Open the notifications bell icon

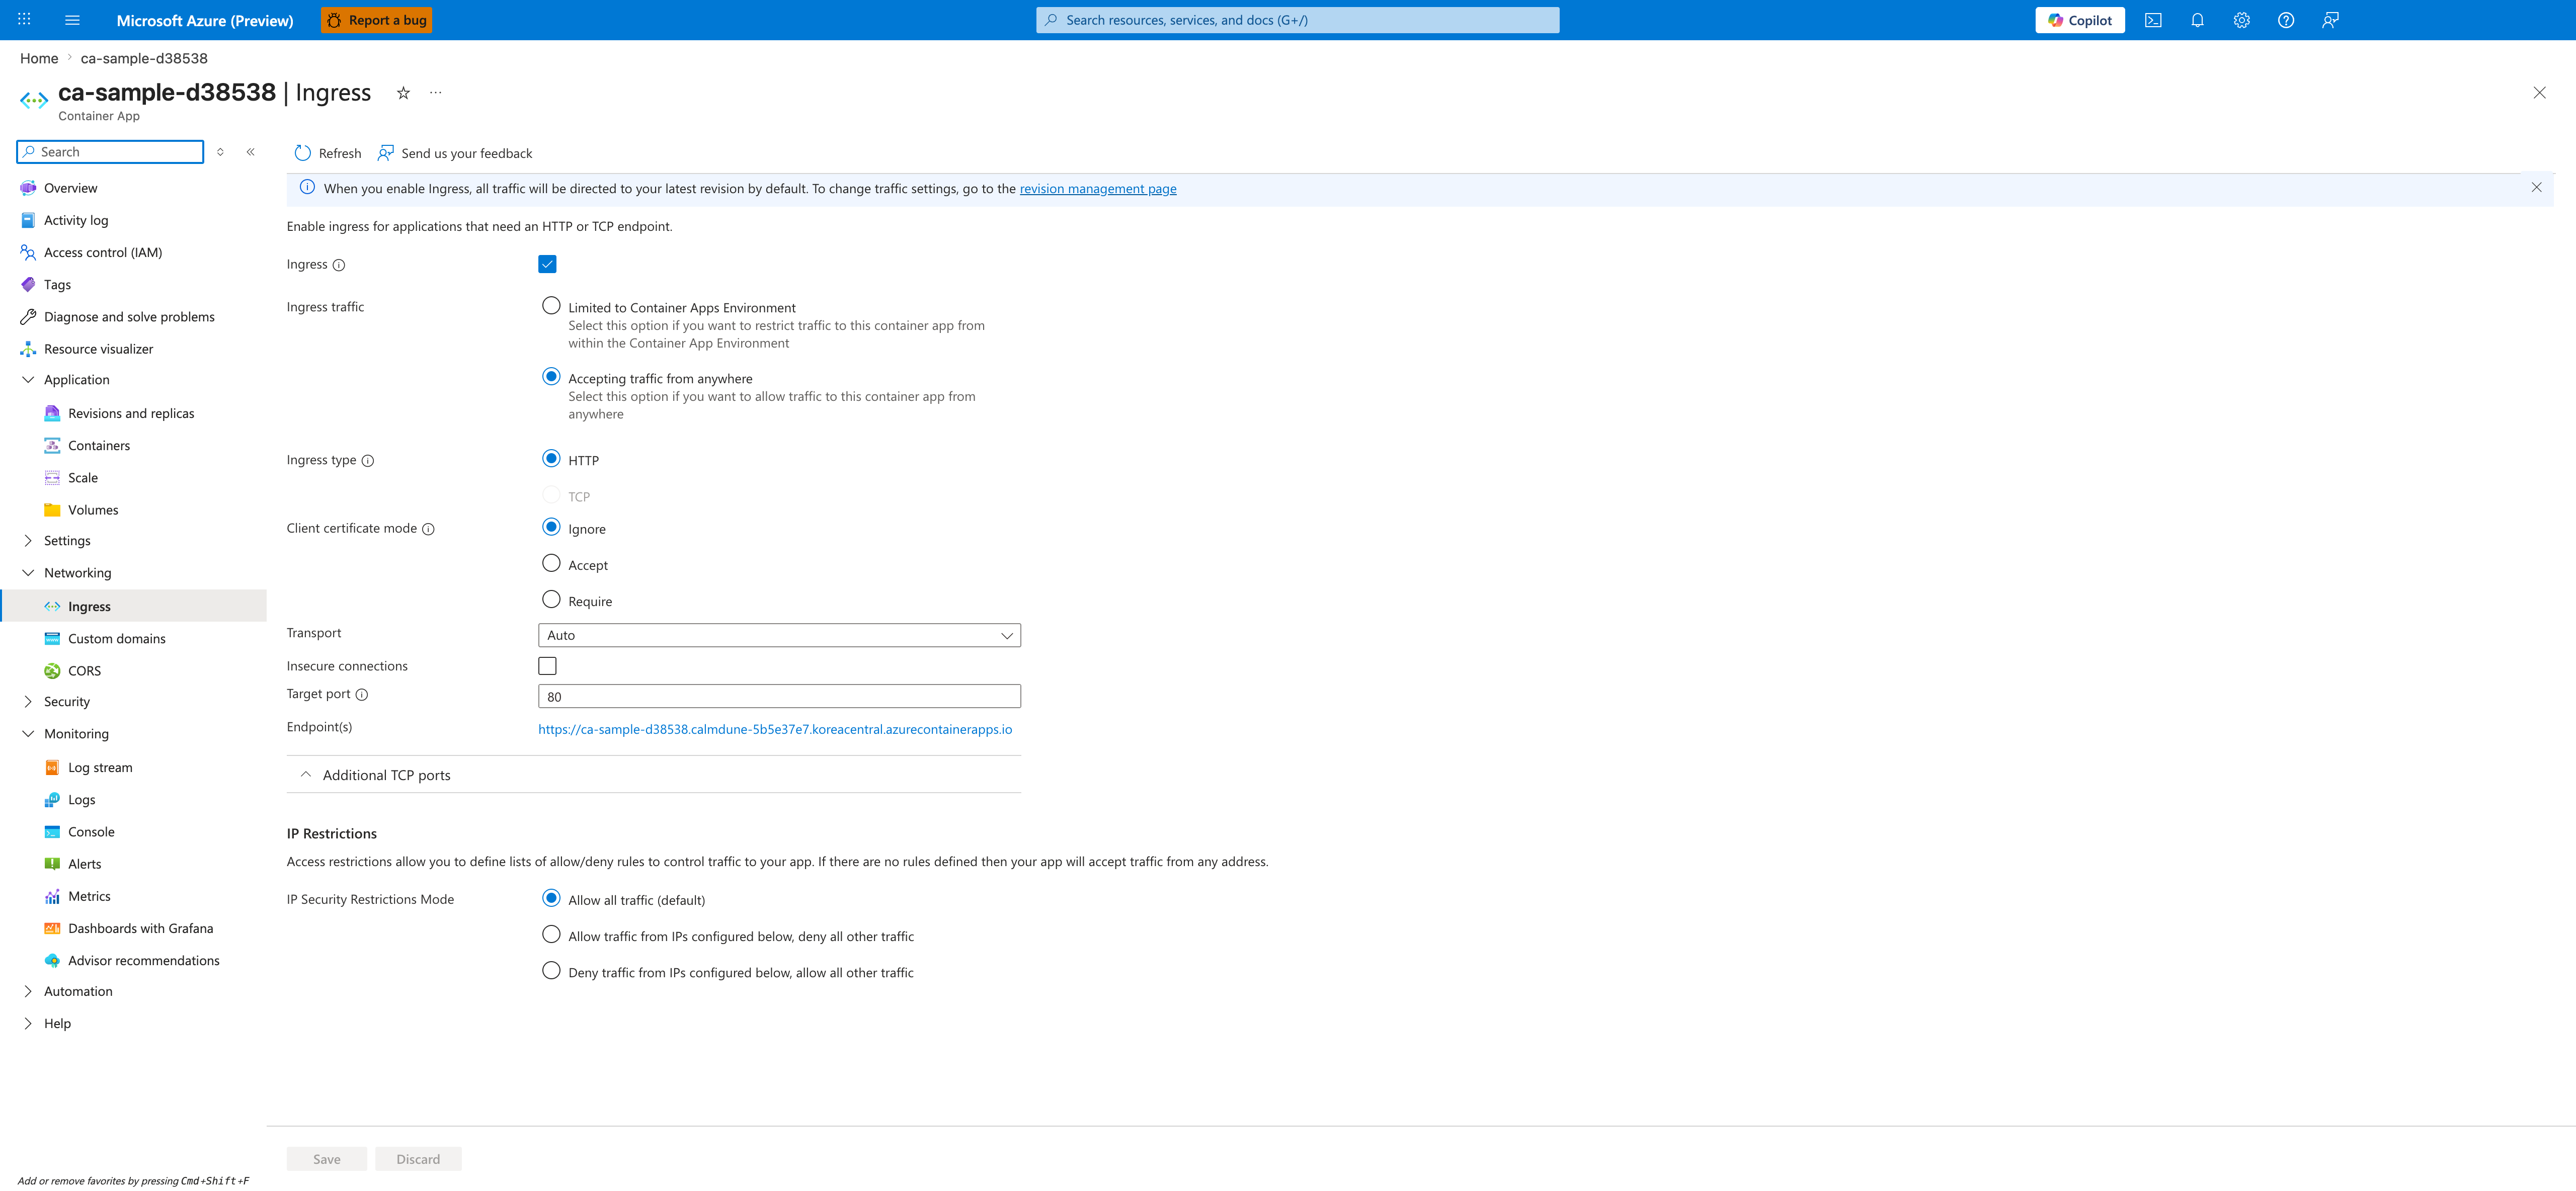click(x=2197, y=20)
